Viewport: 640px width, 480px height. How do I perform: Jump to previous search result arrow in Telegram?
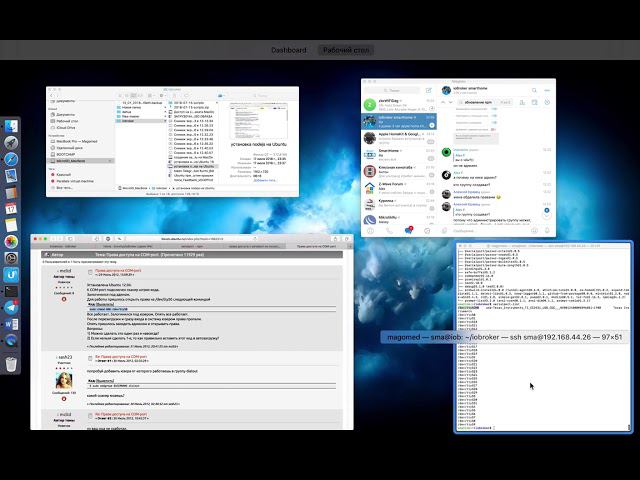click(444, 102)
